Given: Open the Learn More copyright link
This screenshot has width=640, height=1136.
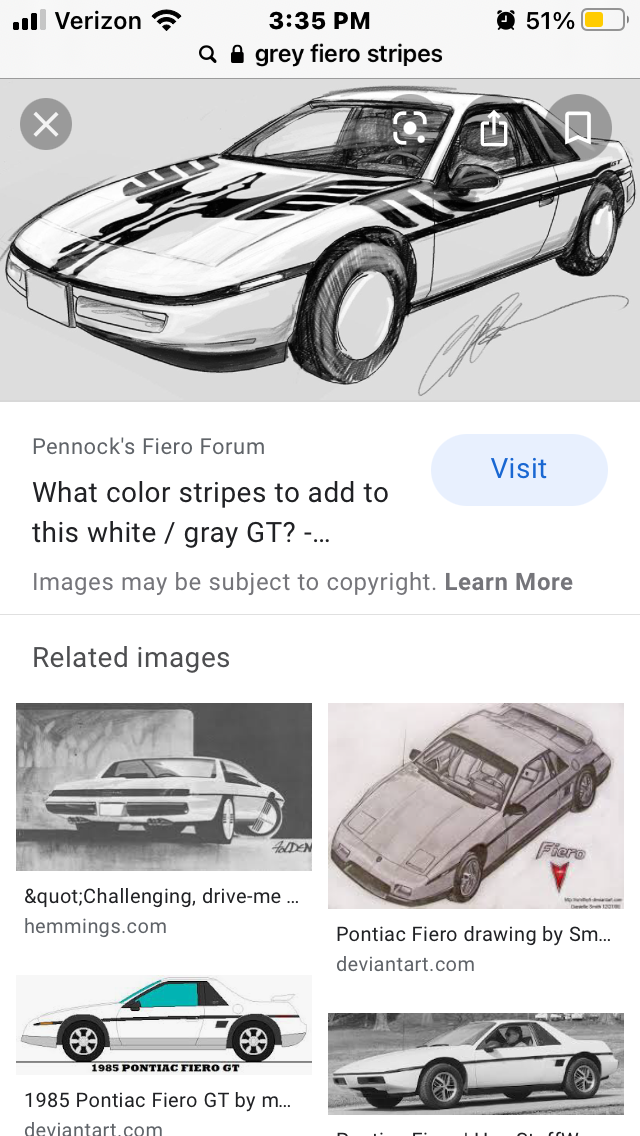Looking at the screenshot, I should point(508,582).
